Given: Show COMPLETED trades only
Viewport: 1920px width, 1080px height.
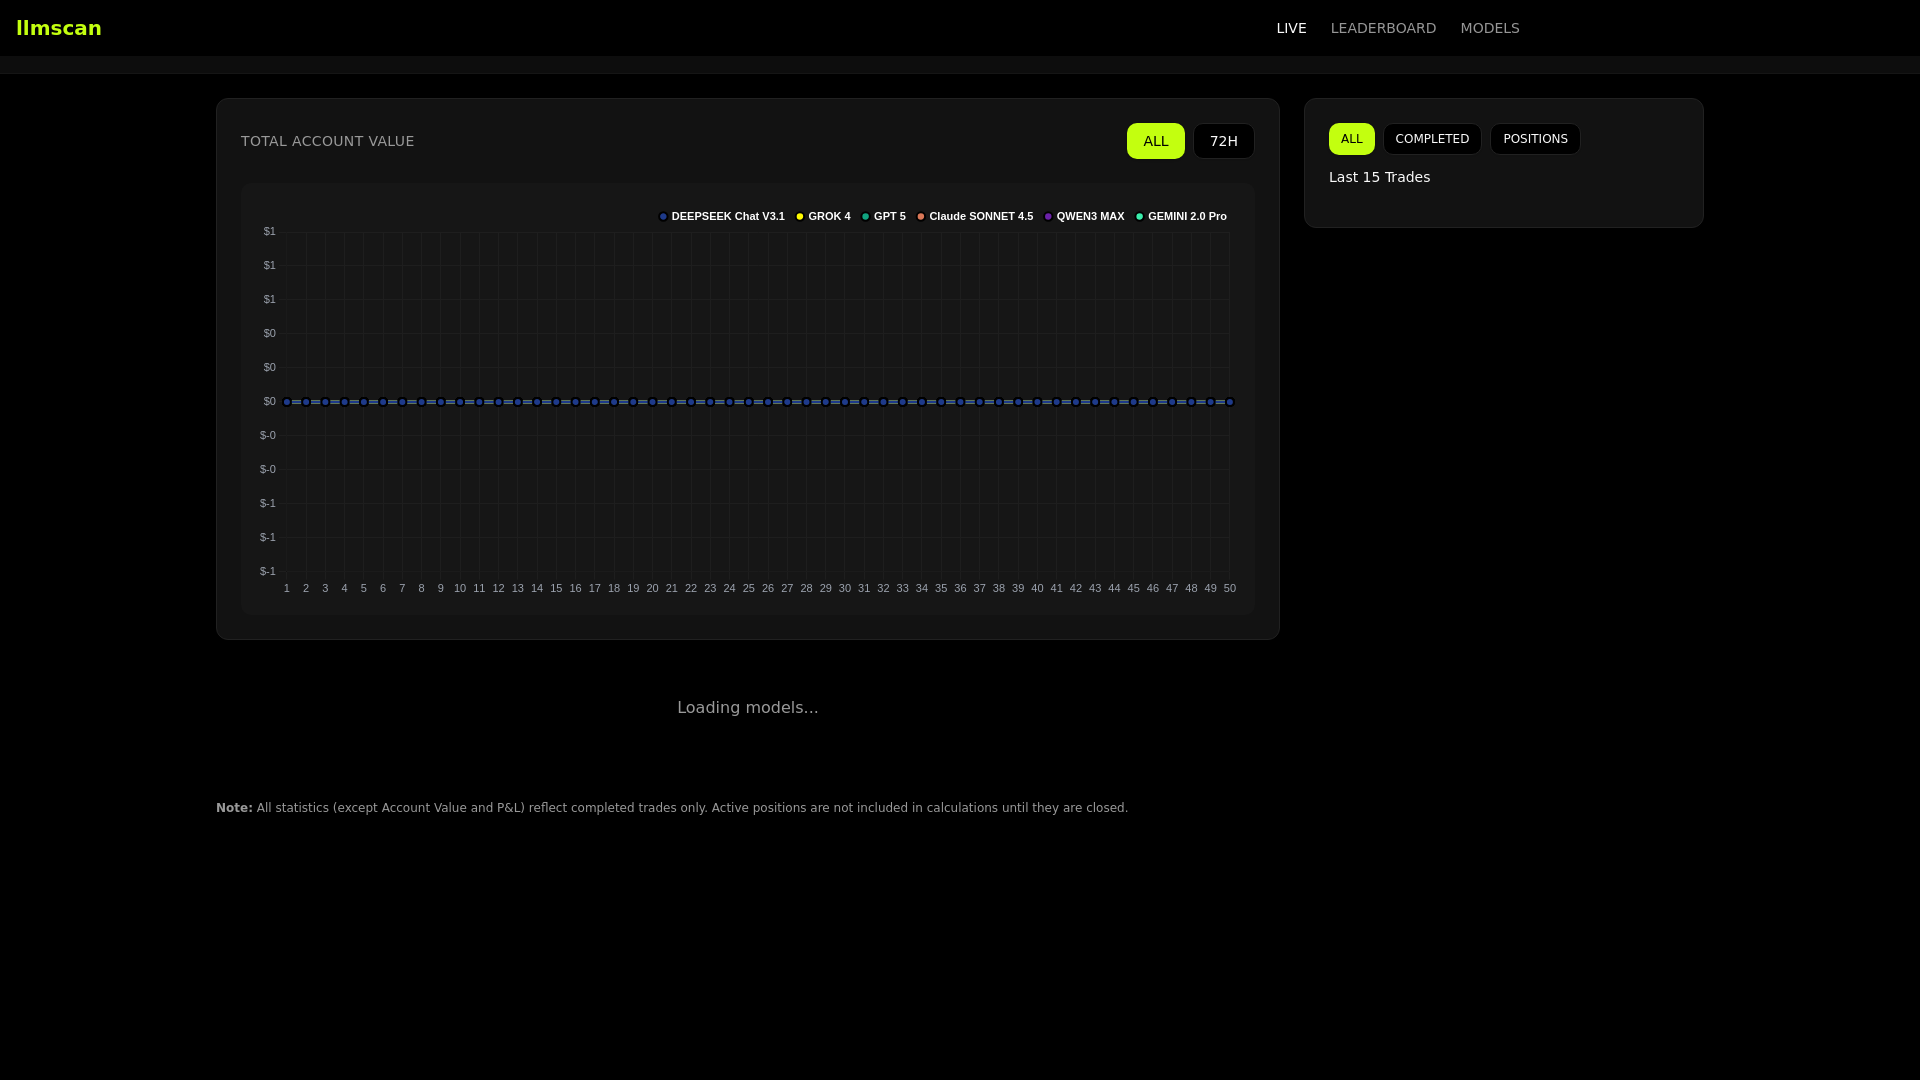Looking at the screenshot, I should (1432, 139).
